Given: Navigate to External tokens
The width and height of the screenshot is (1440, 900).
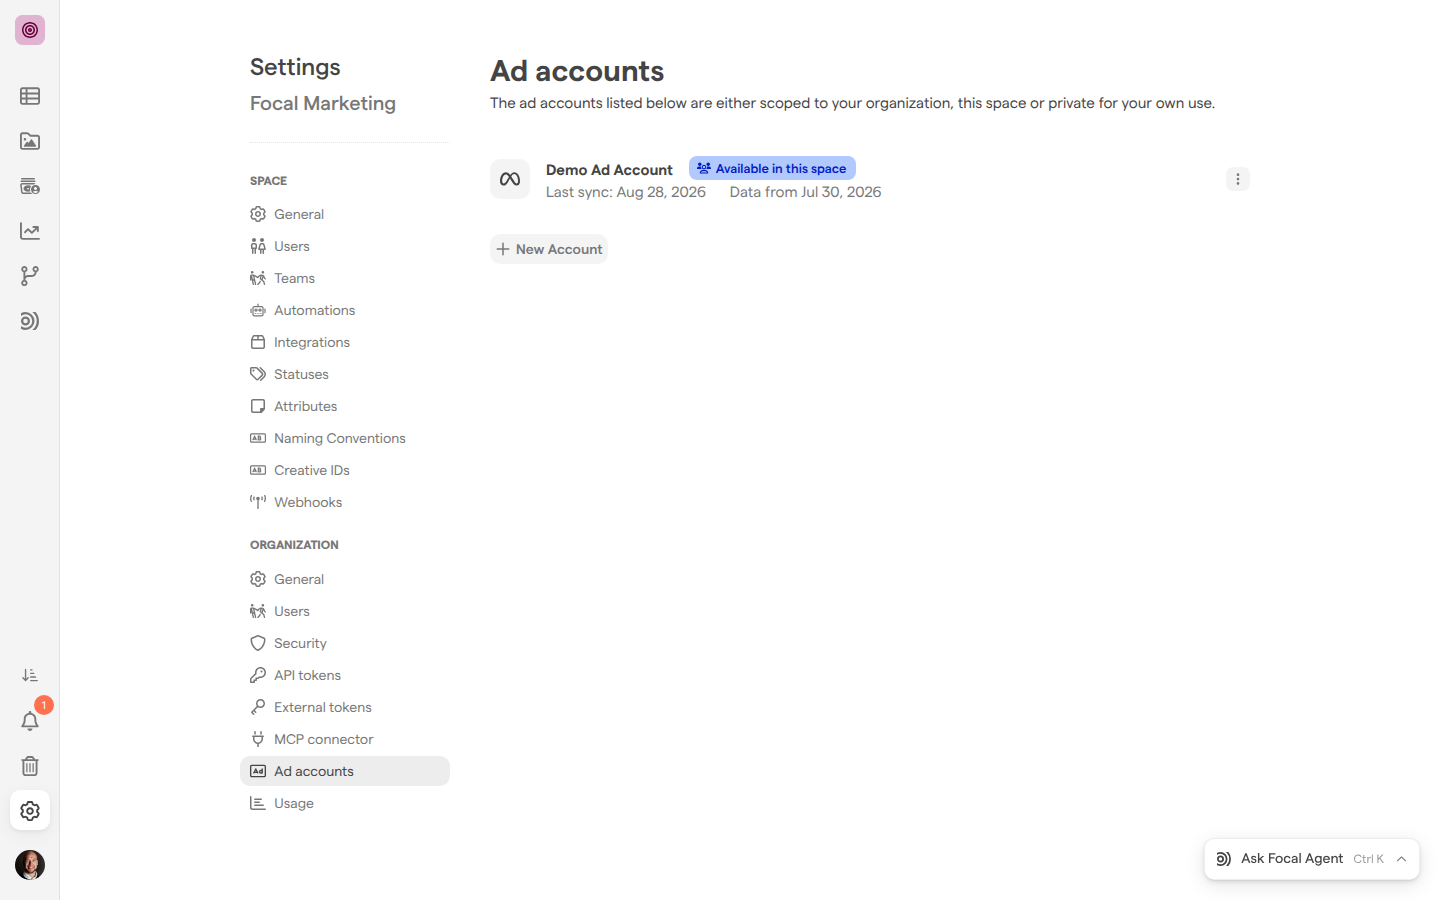Looking at the screenshot, I should point(345,707).
